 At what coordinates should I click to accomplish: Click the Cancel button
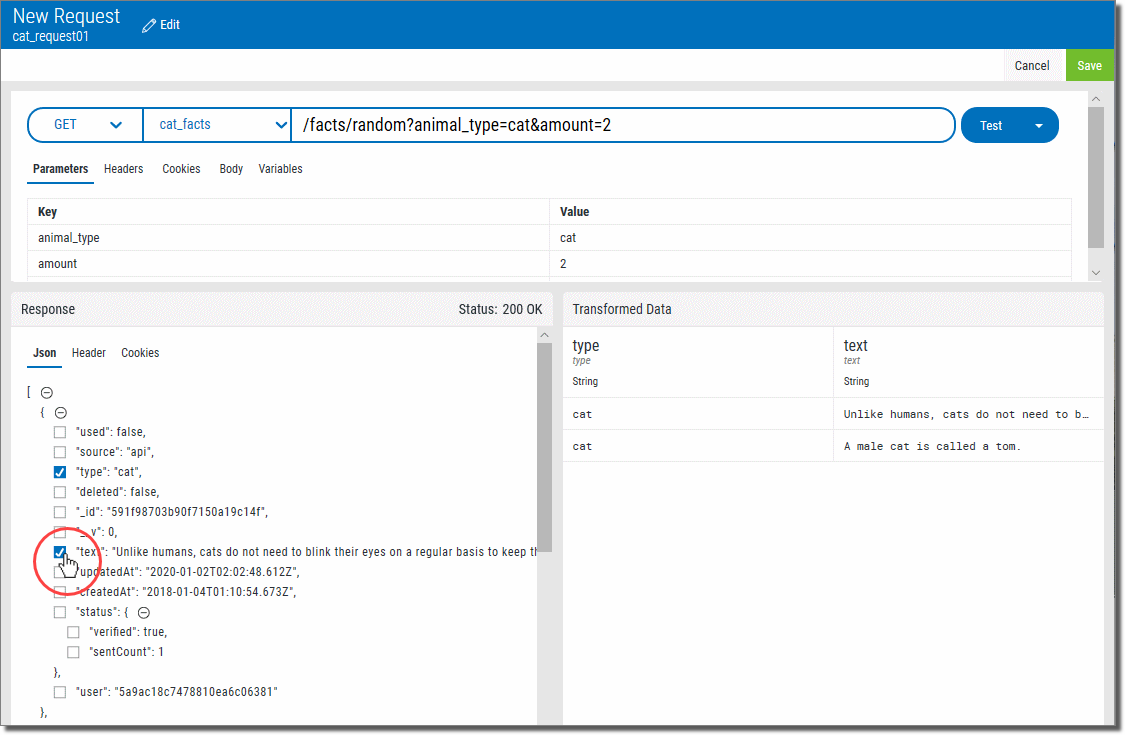[1031, 66]
